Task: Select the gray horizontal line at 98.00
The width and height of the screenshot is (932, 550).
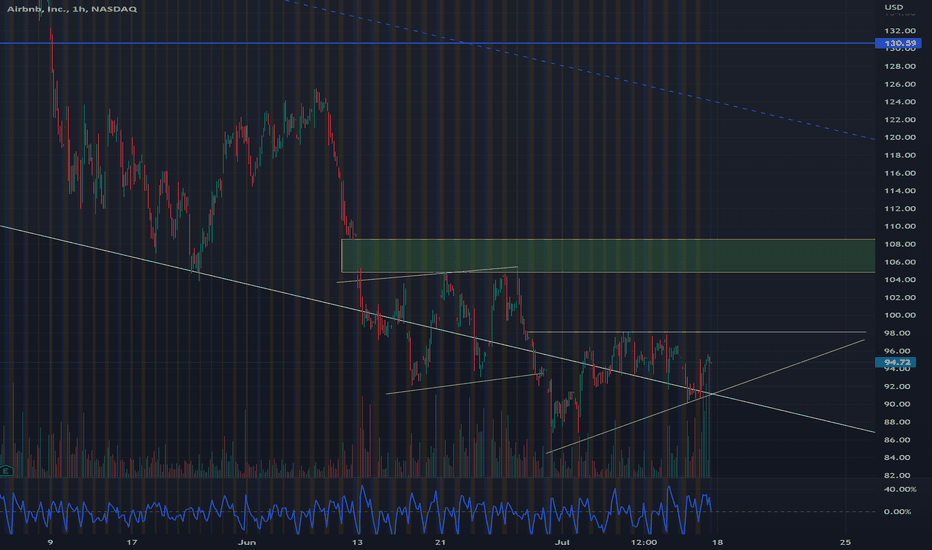Action: tap(695, 332)
